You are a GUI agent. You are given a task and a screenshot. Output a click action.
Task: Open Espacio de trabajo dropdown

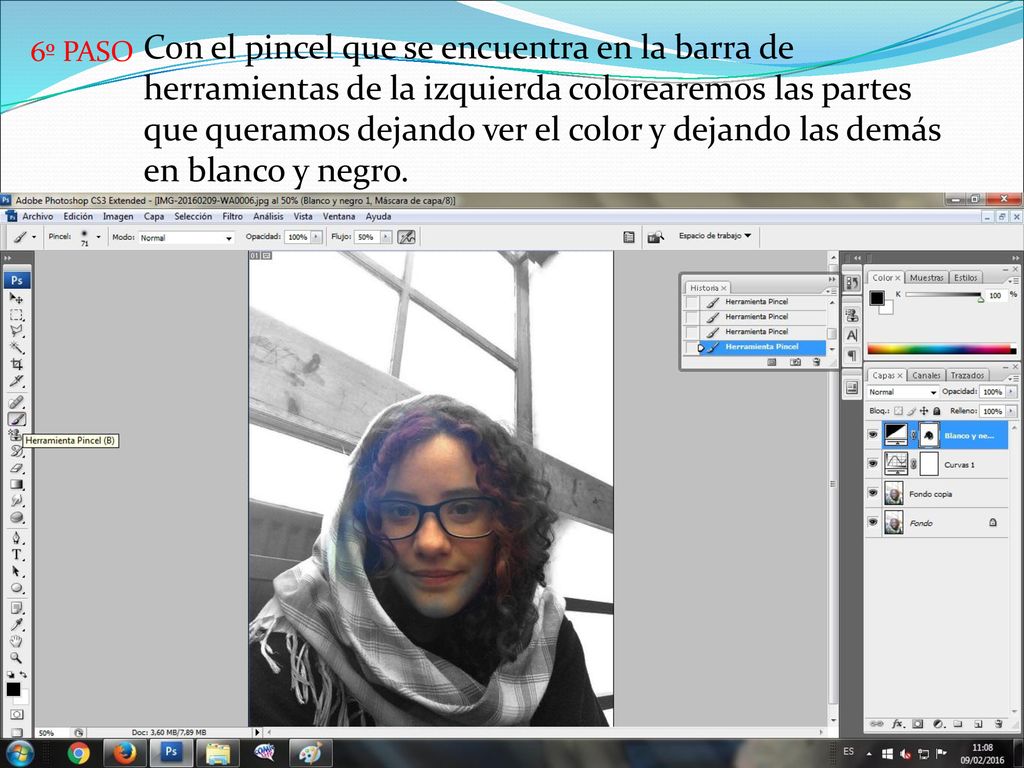point(714,236)
